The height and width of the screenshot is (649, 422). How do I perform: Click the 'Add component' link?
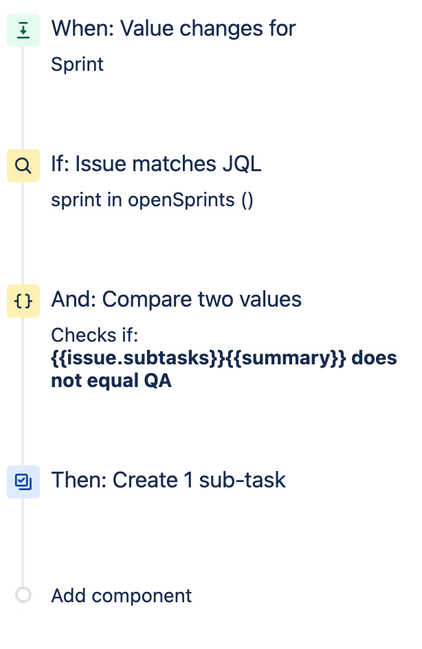[121, 596]
